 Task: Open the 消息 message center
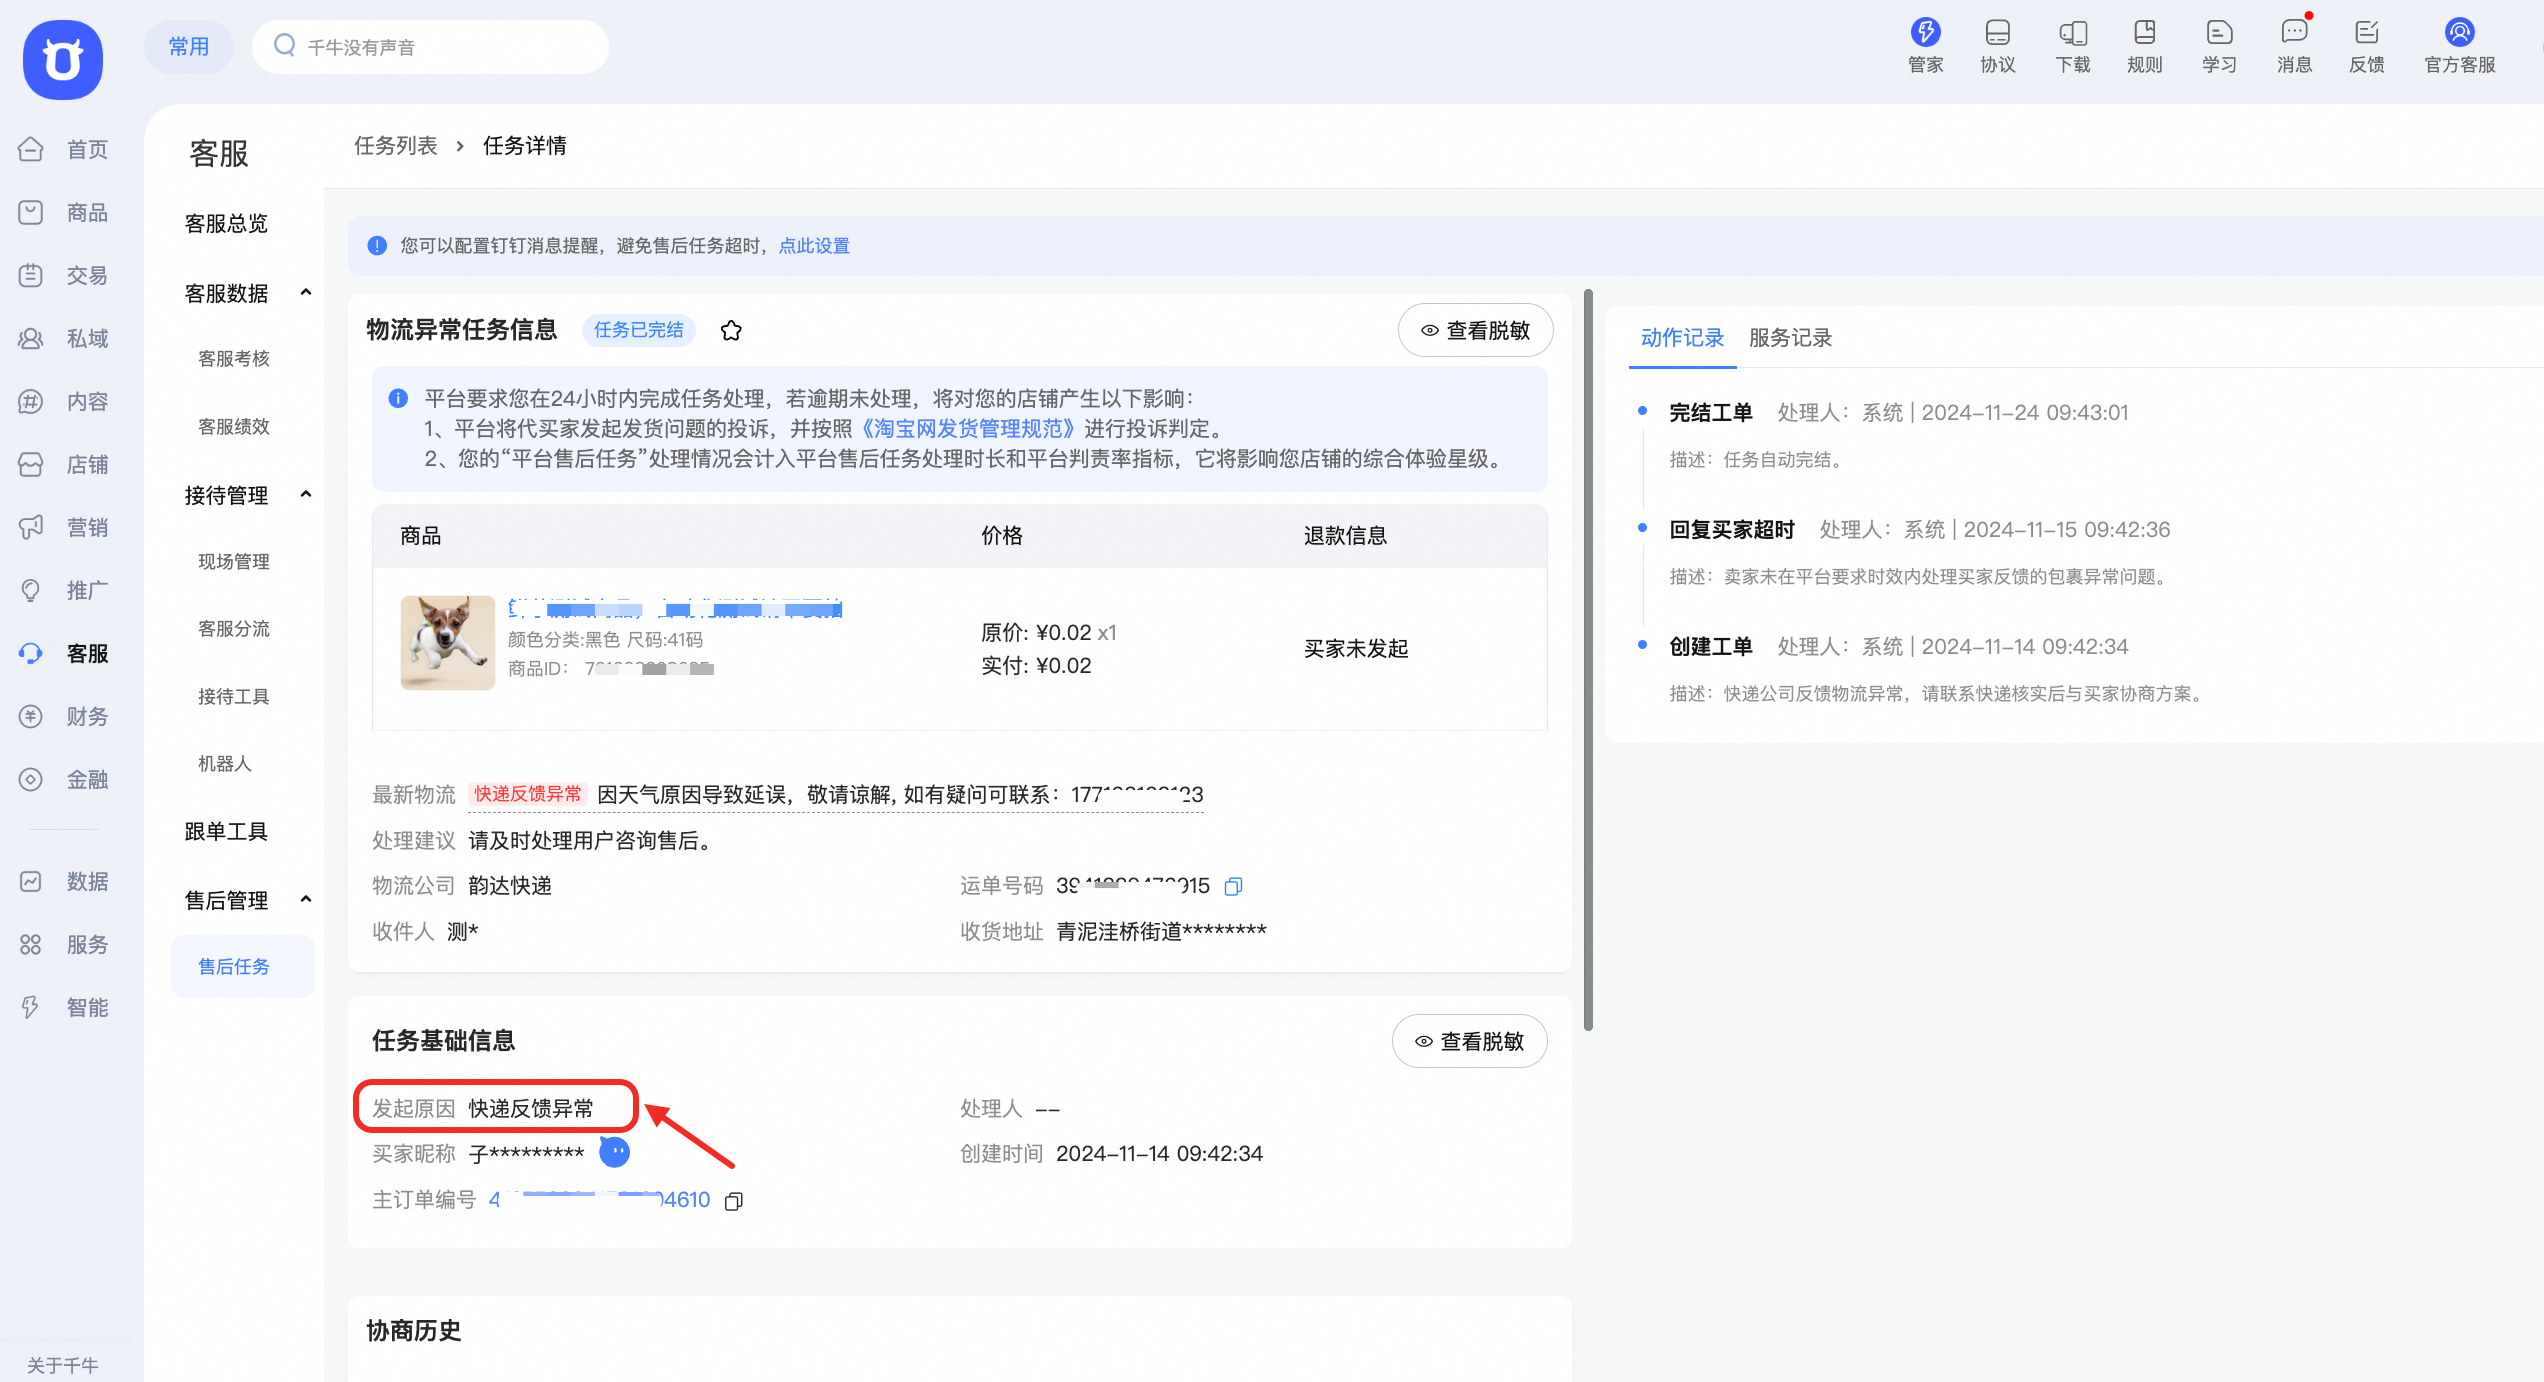click(x=2293, y=45)
